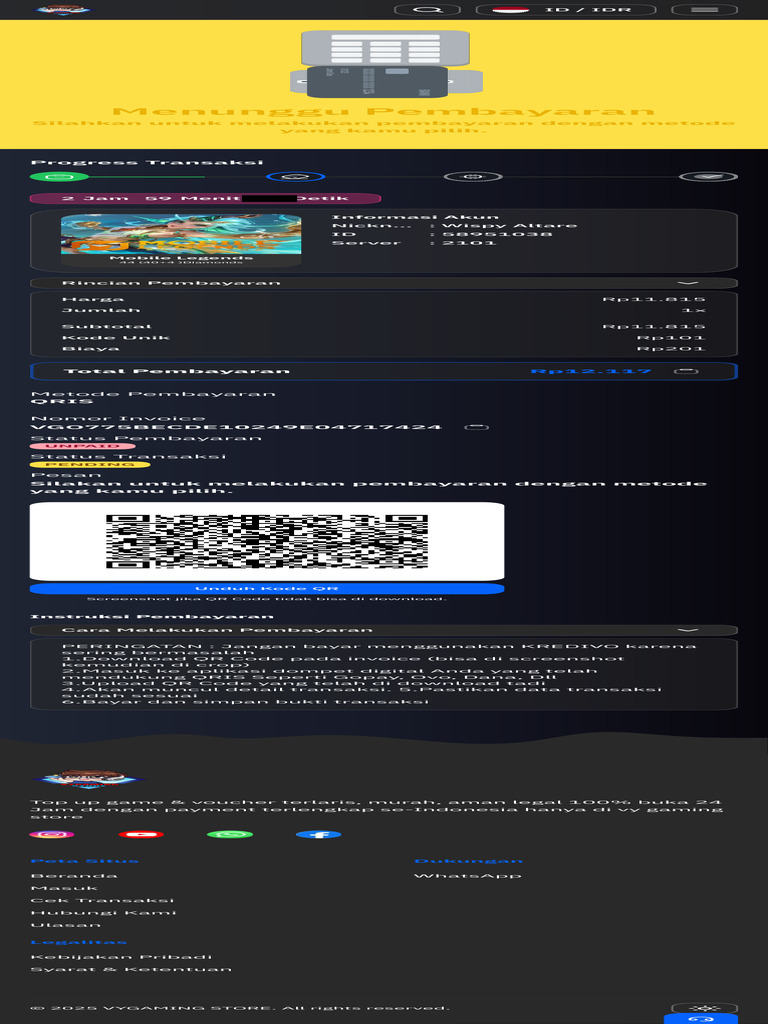Collapse Cara Melakukan Pembayaran instructions
Image resolution: width=768 pixels, height=1024 pixels.
(x=384, y=630)
